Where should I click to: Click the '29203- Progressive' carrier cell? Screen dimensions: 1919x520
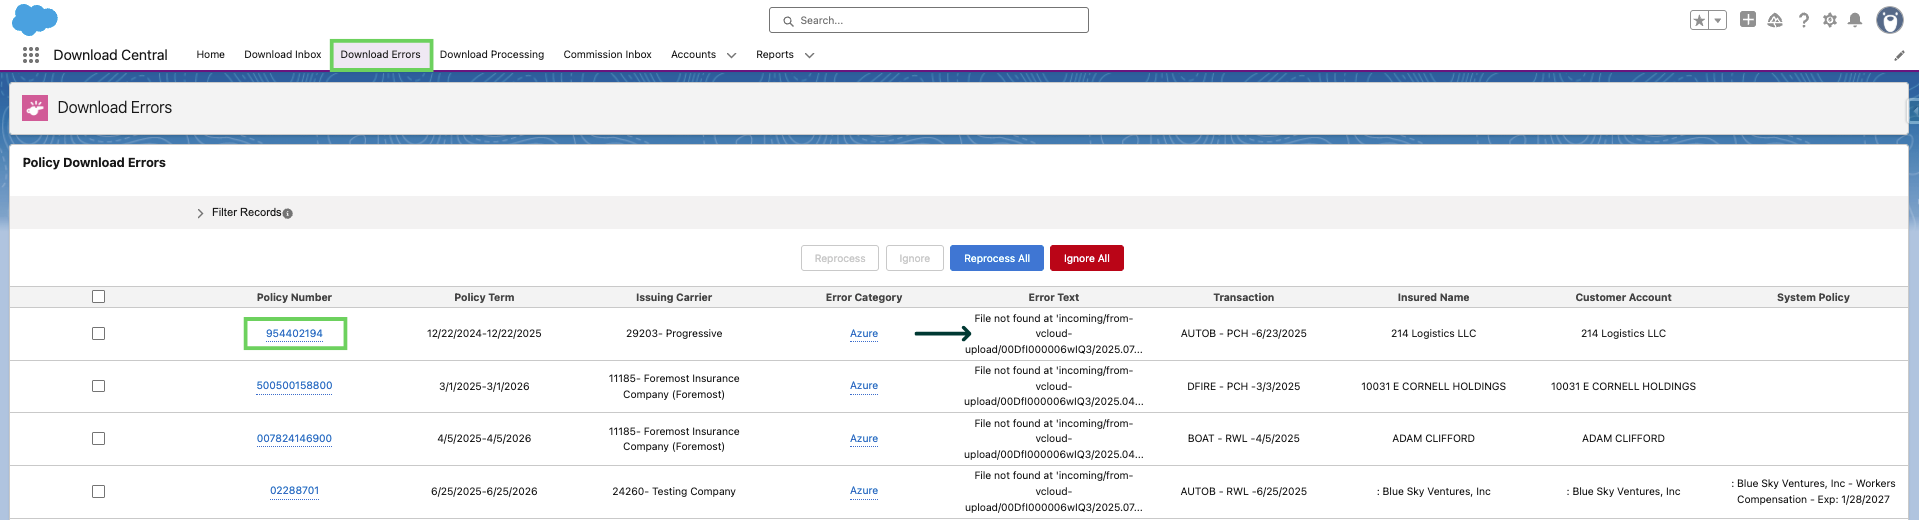coord(674,334)
